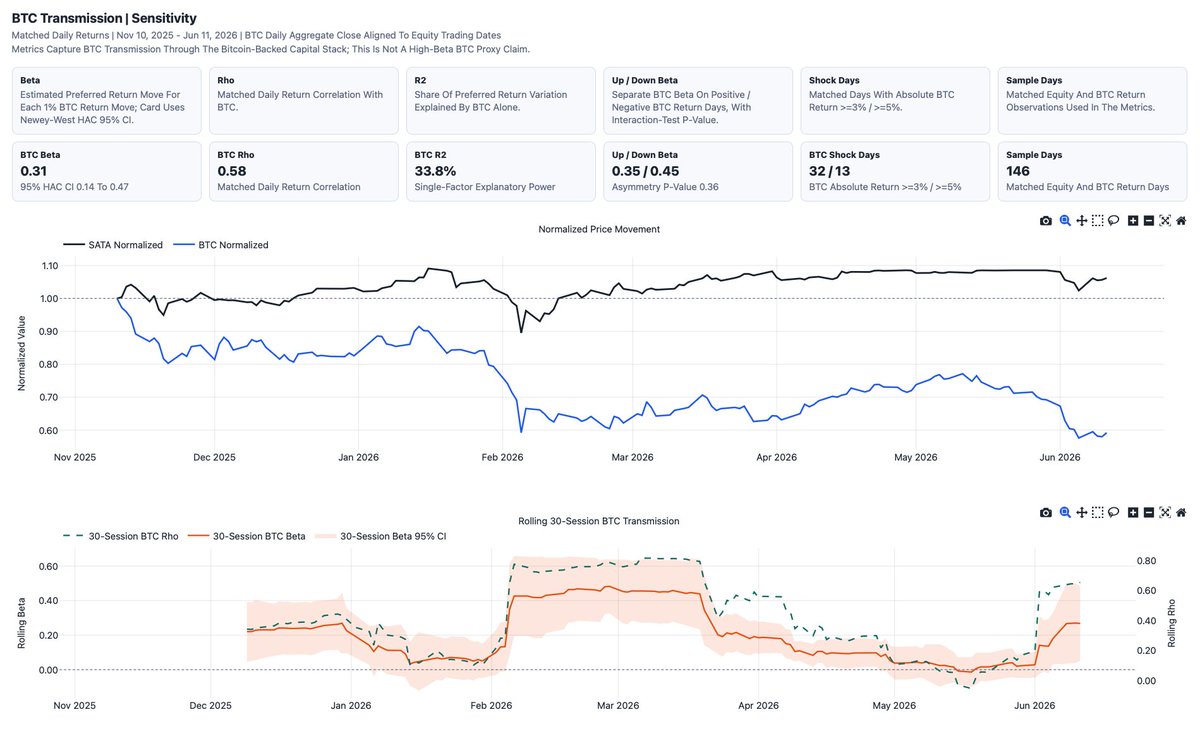The width and height of the screenshot is (1200, 748).
Task: Click the 'Normalized Price Movement' chart title
Action: coord(599,229)
